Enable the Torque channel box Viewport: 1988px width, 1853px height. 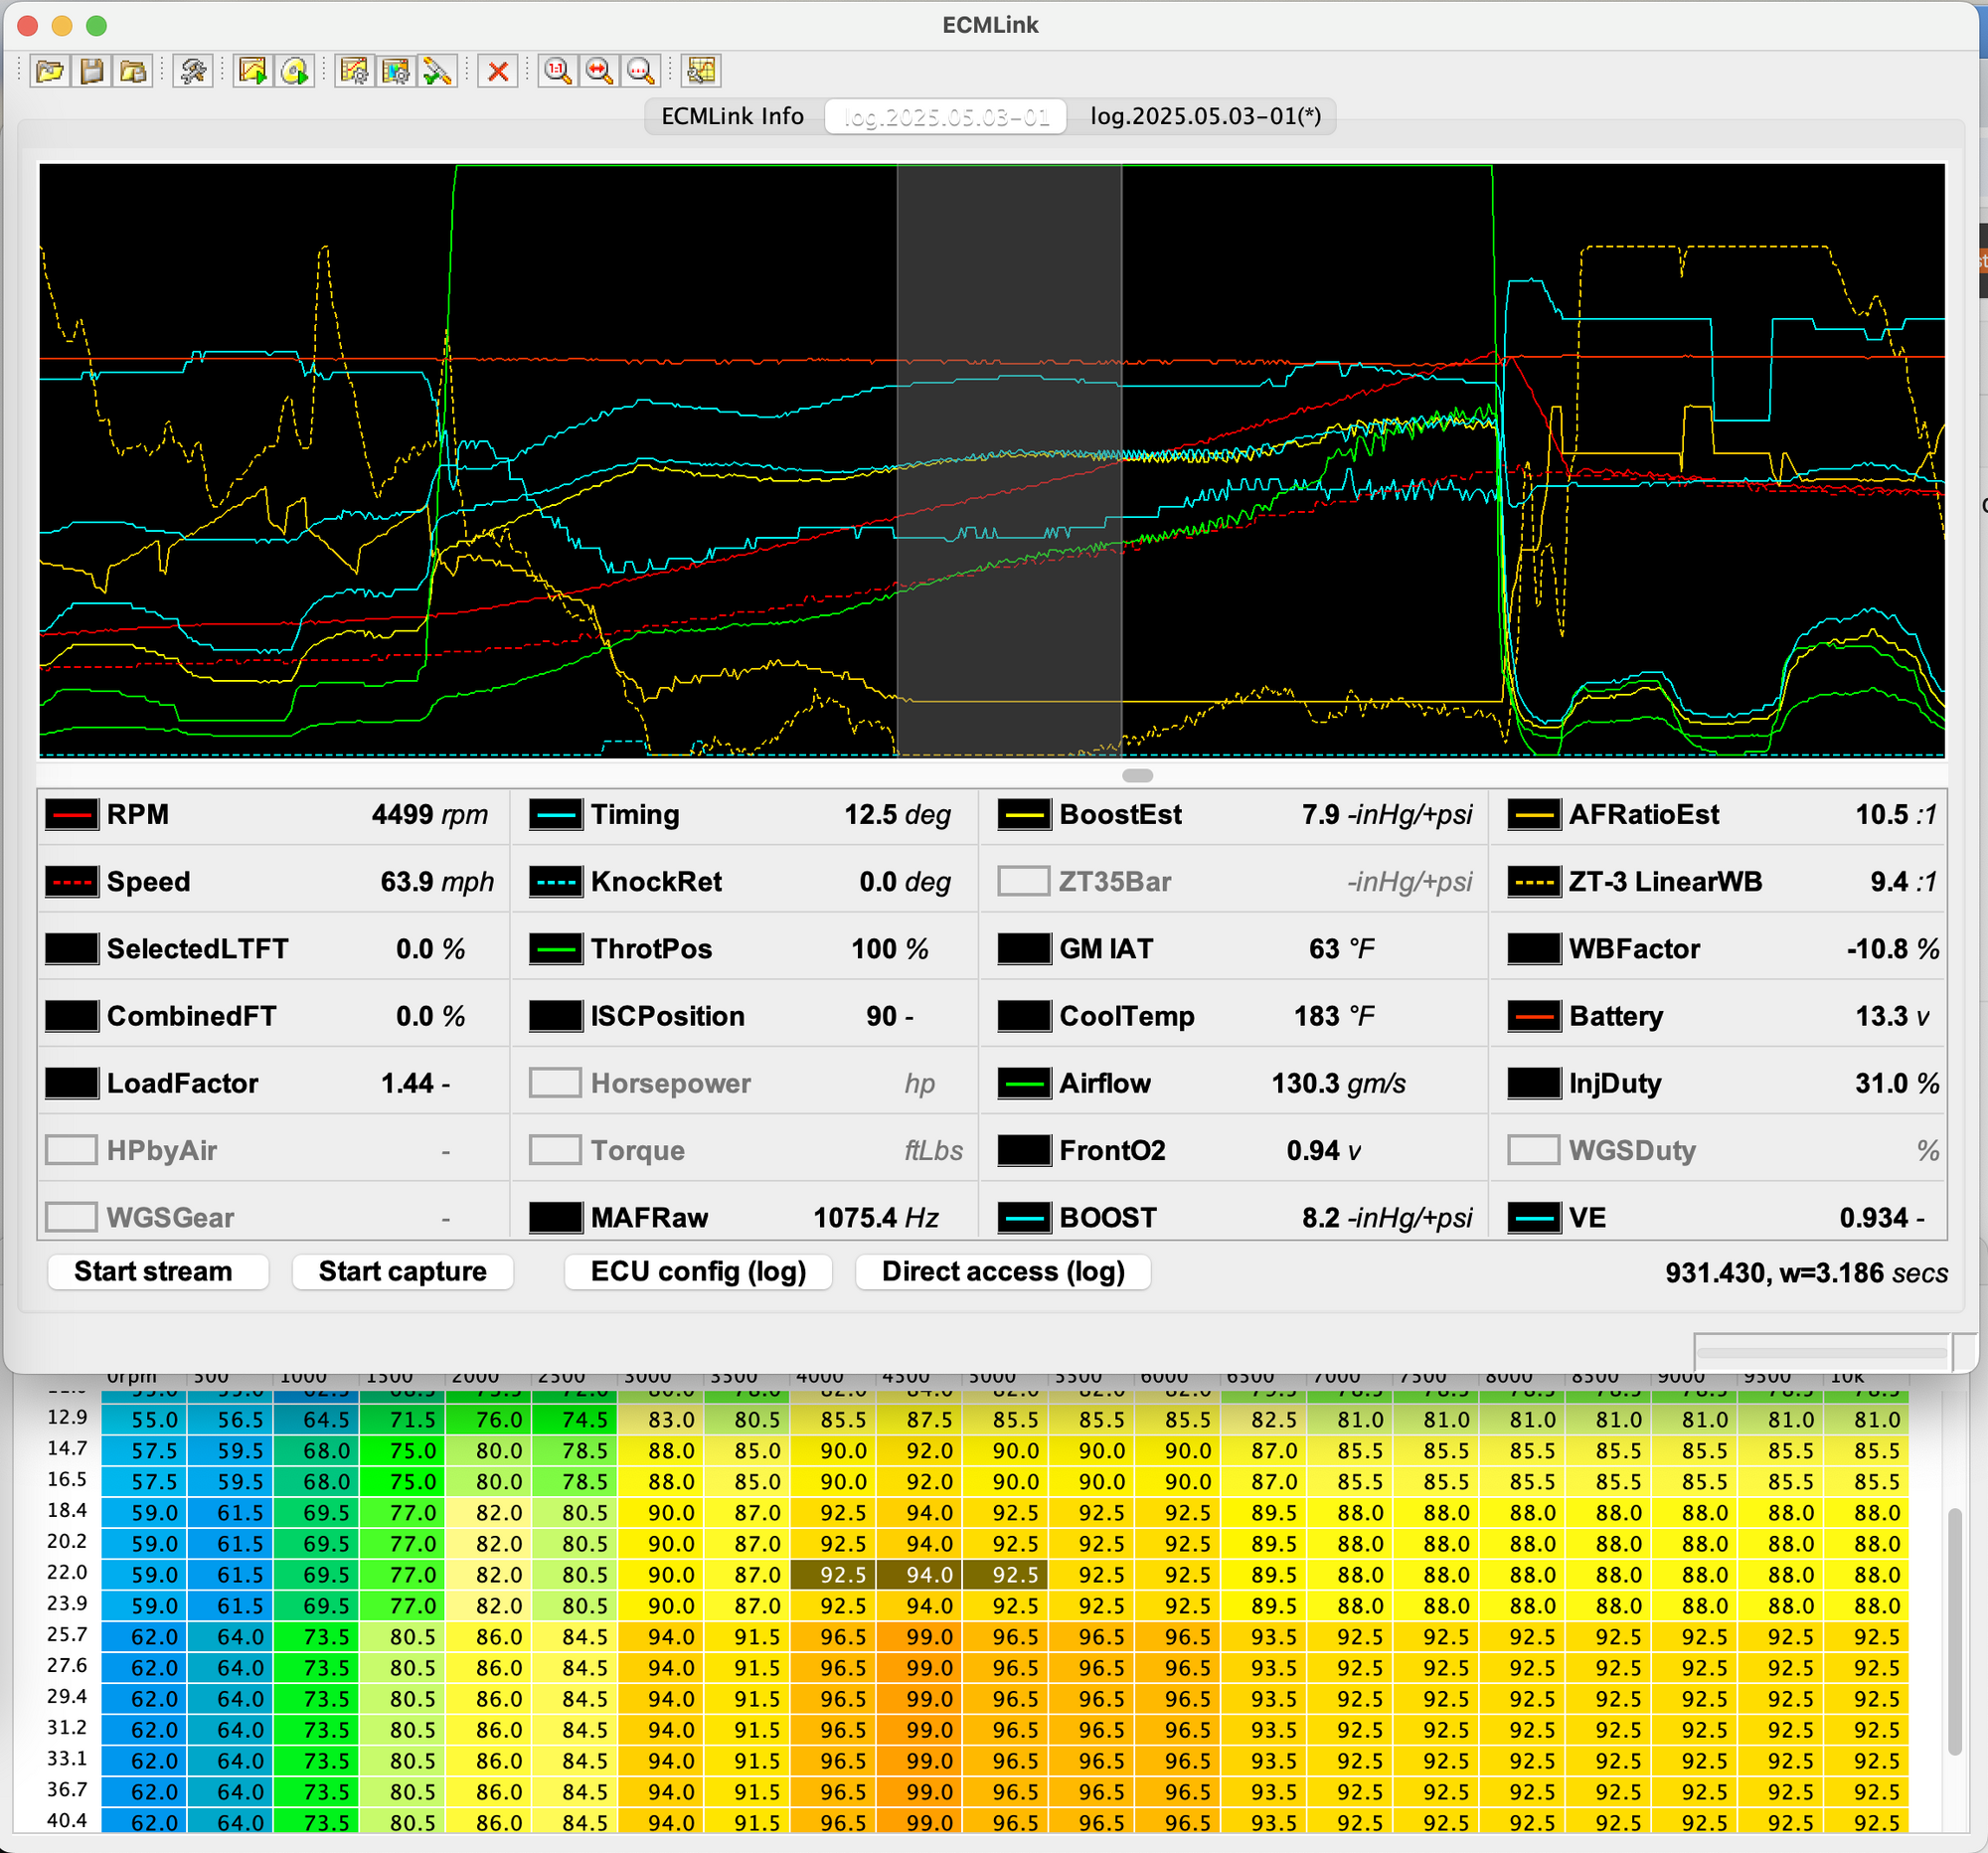555,1150
